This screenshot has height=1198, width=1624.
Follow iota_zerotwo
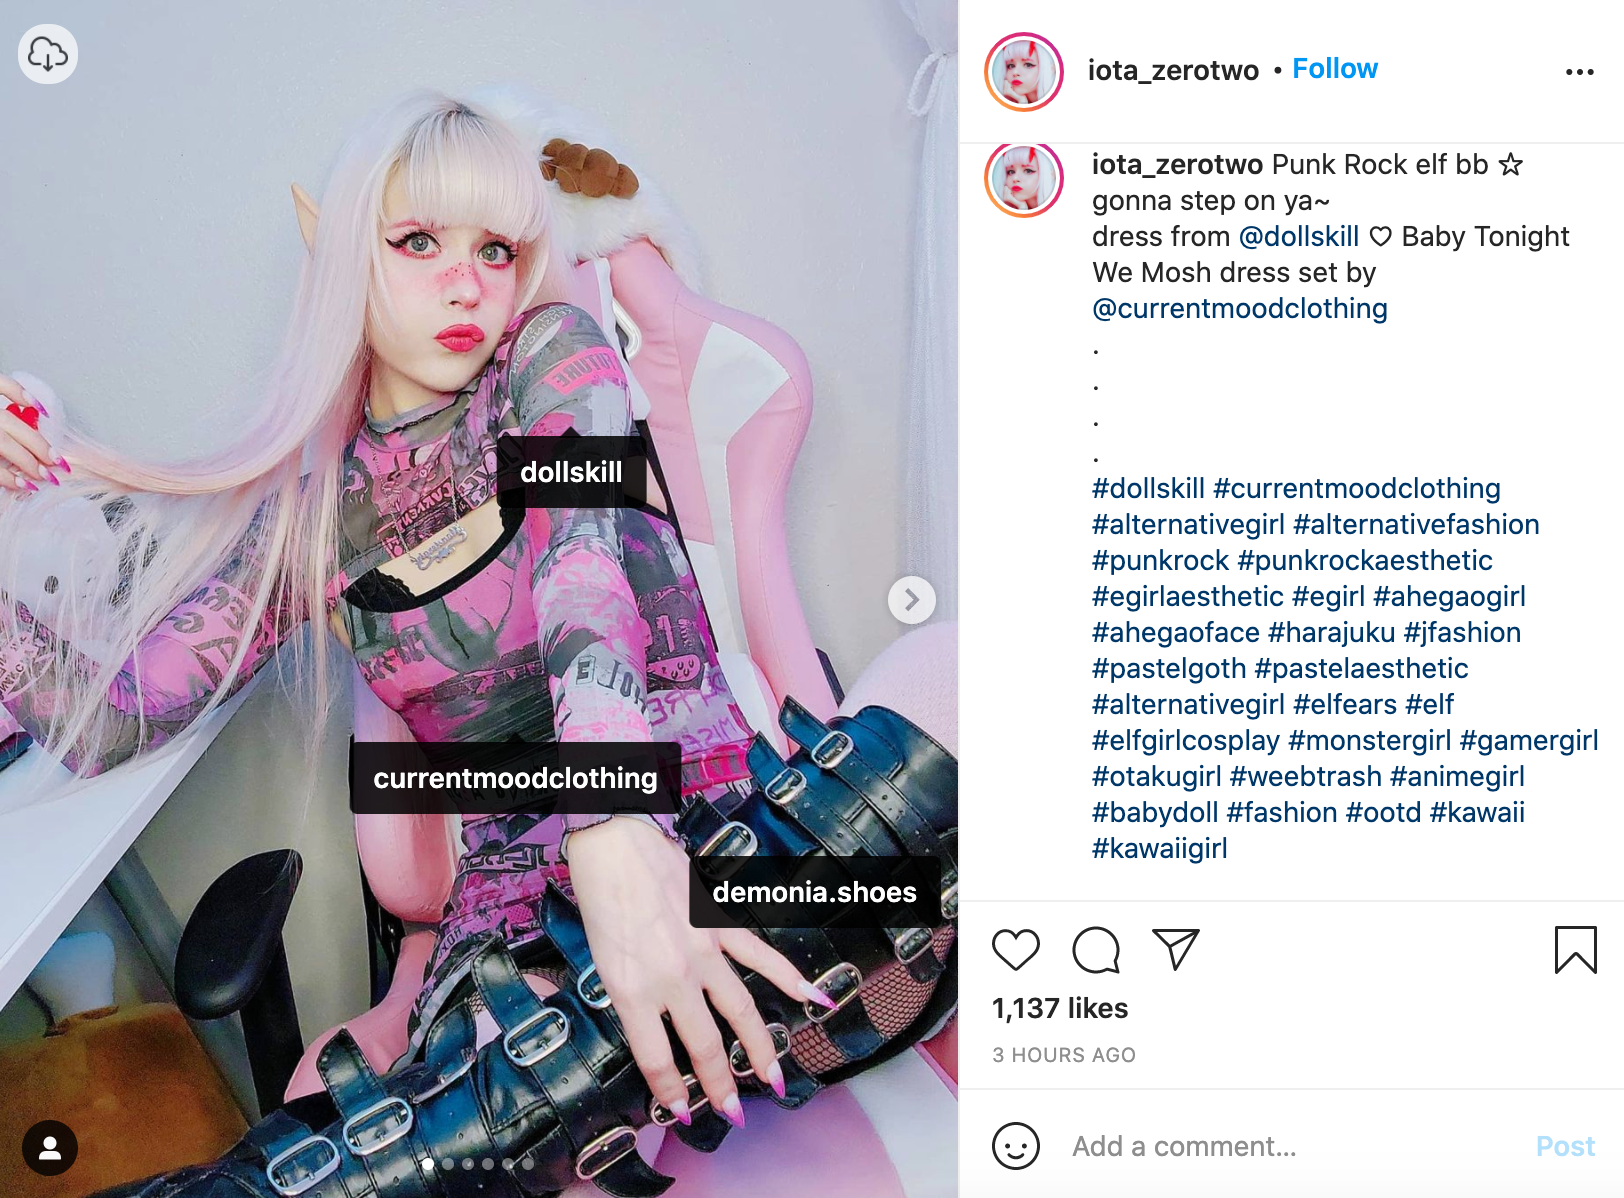1335,69
